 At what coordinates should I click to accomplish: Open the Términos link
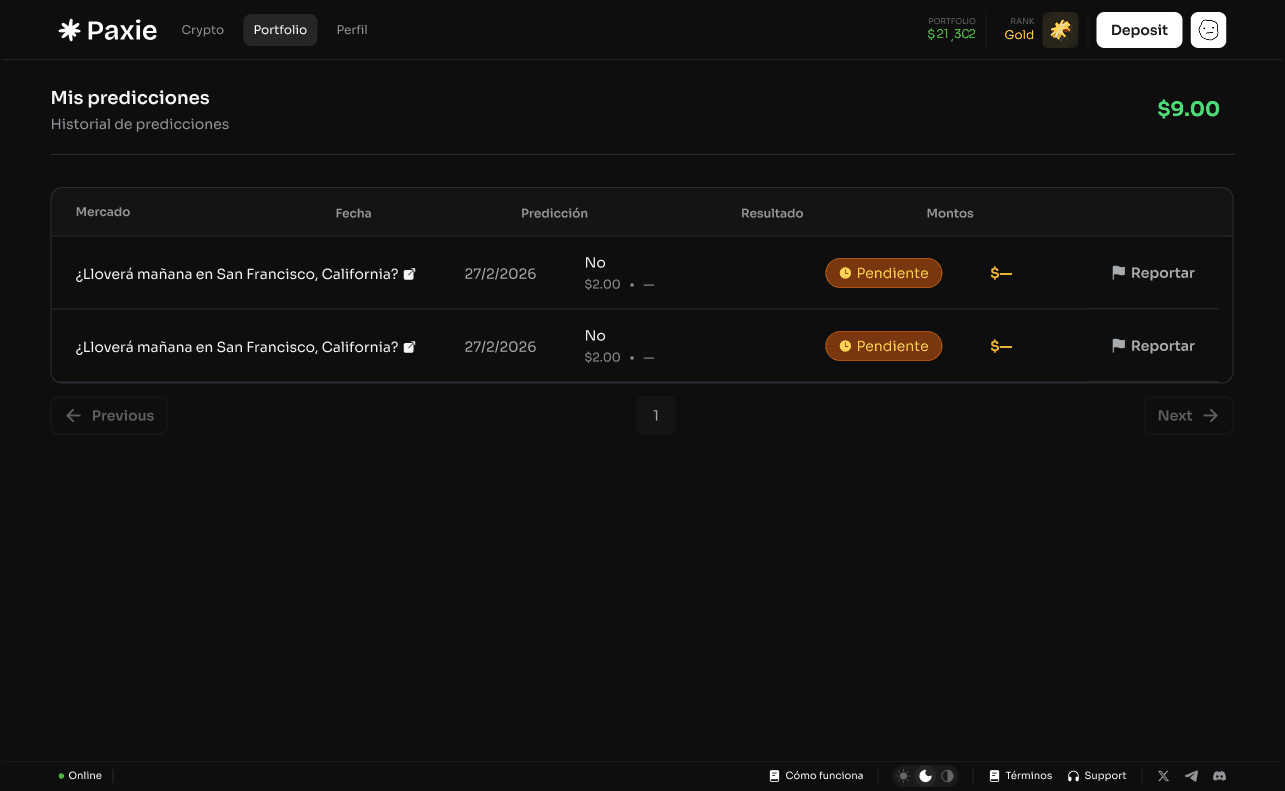pyautogui.click(x=1020, y=776)
